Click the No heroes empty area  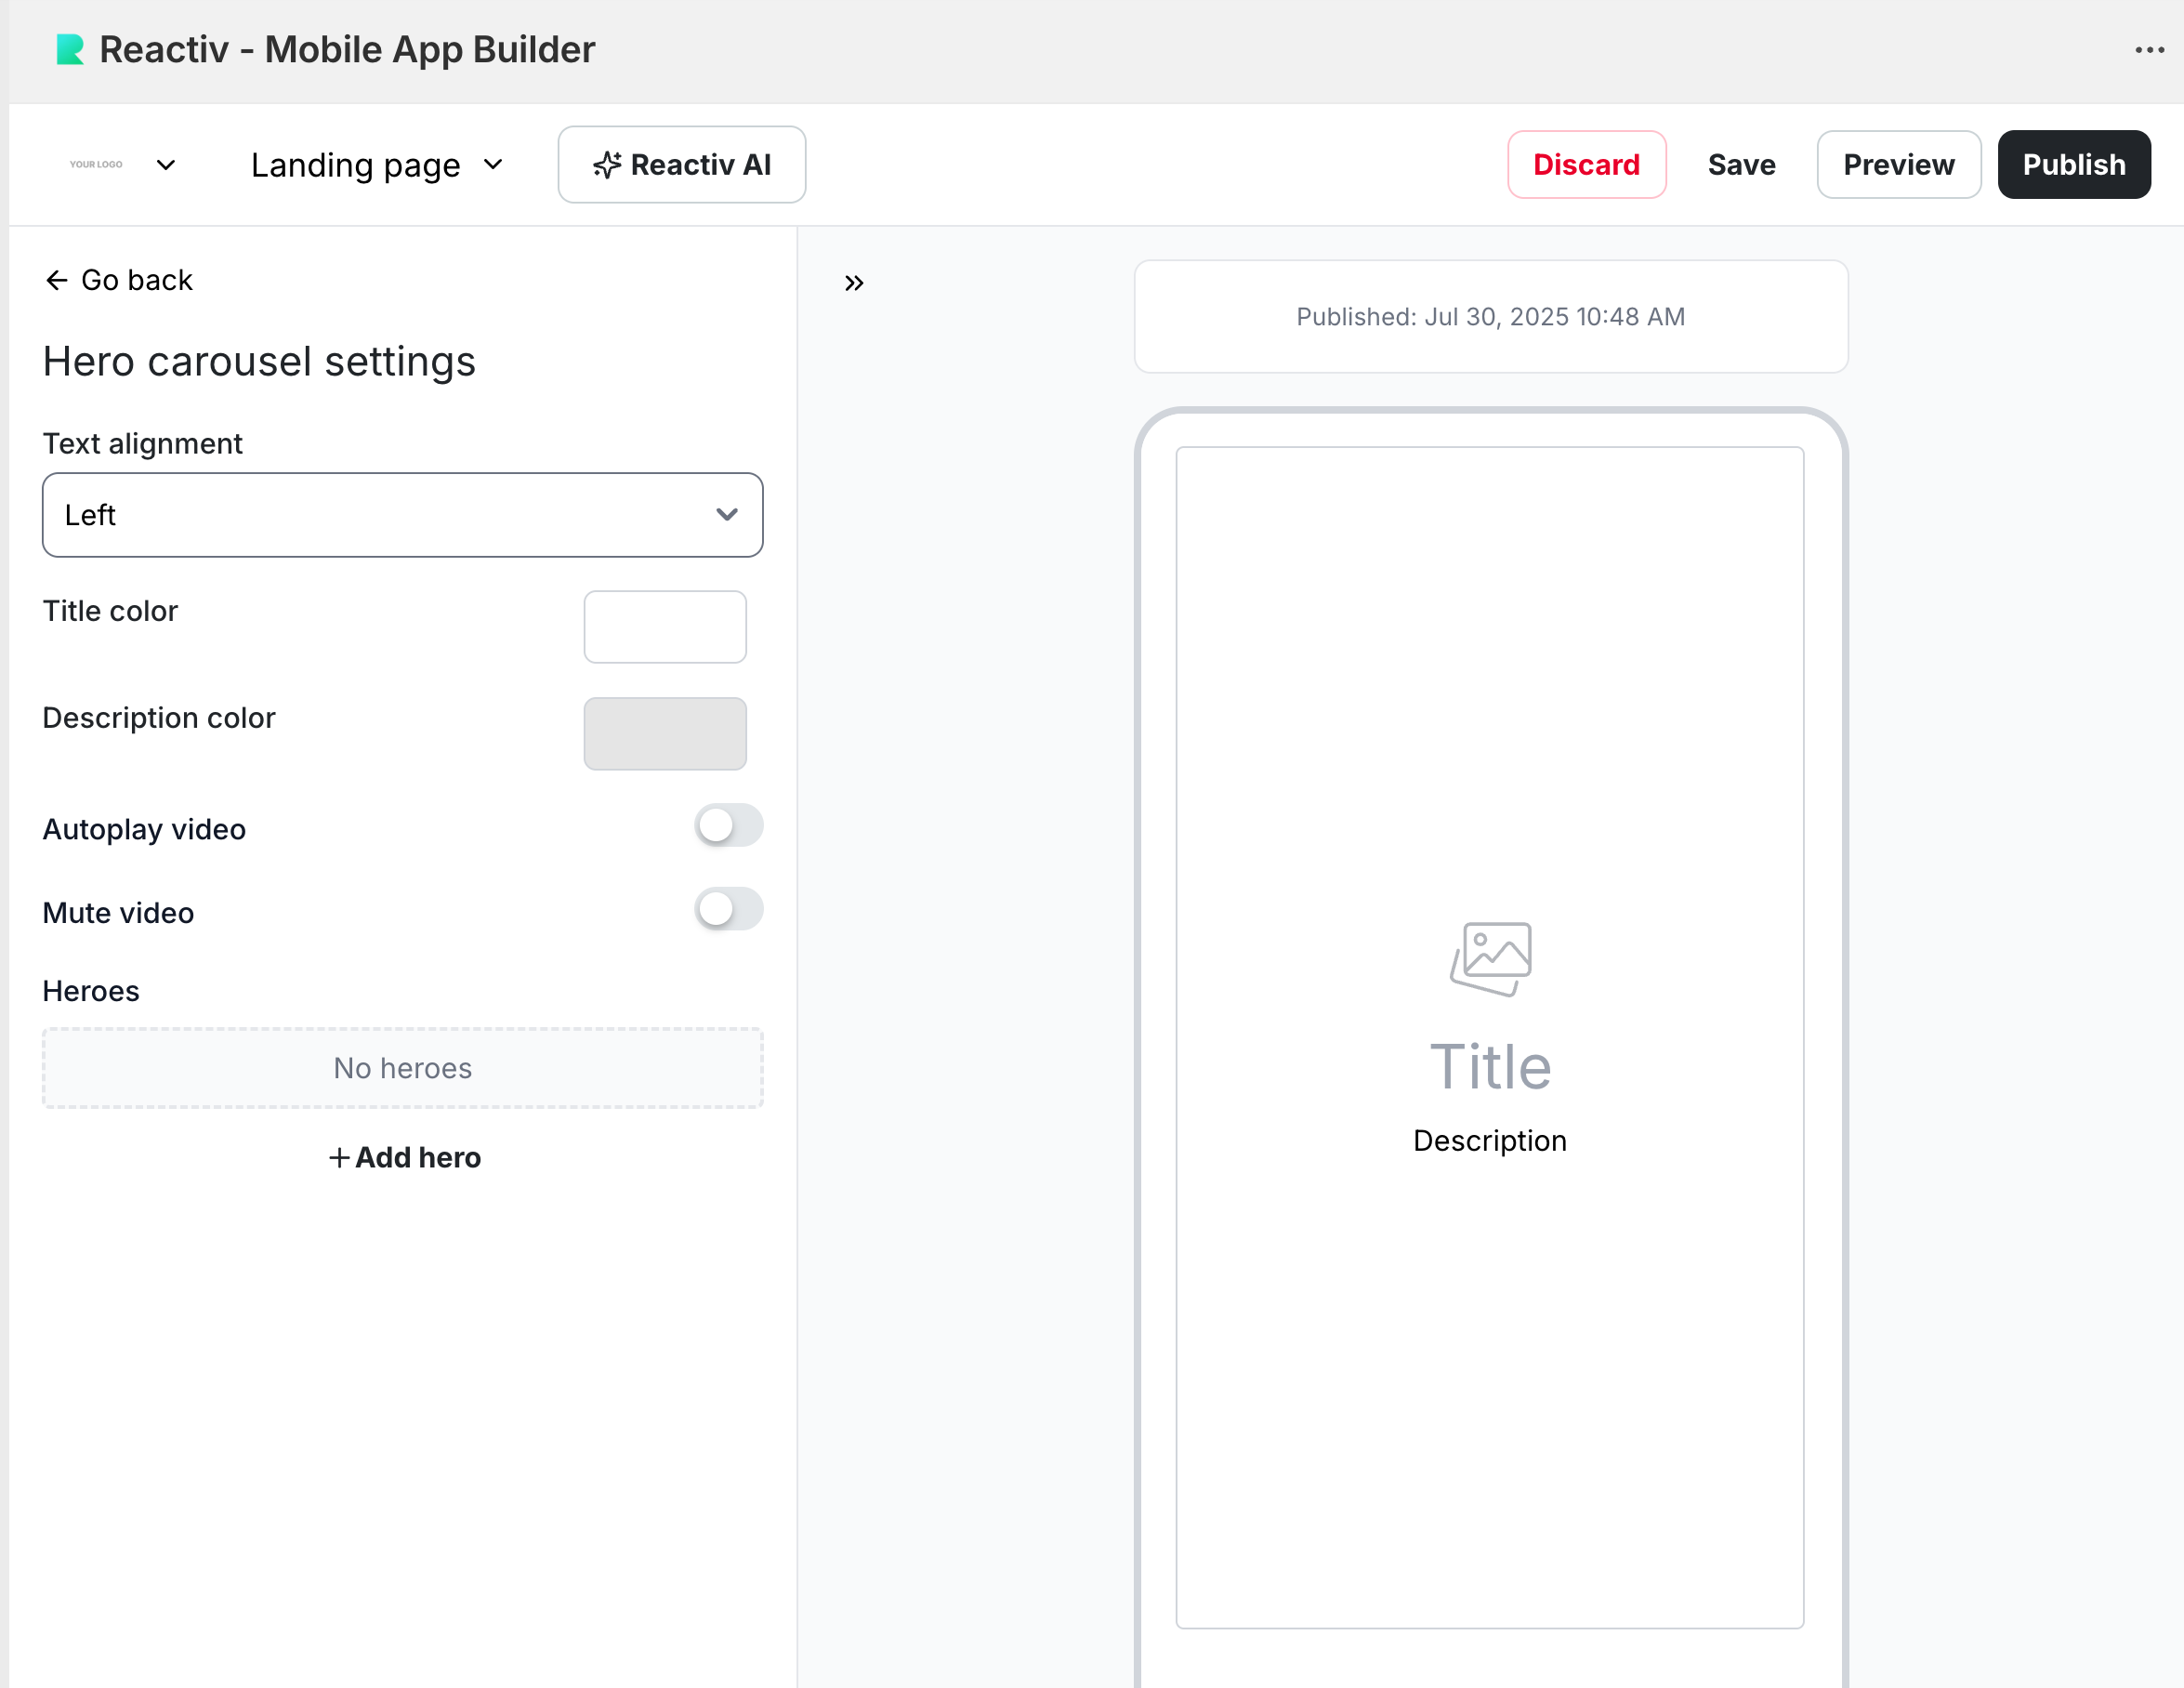pos(402,1068)
